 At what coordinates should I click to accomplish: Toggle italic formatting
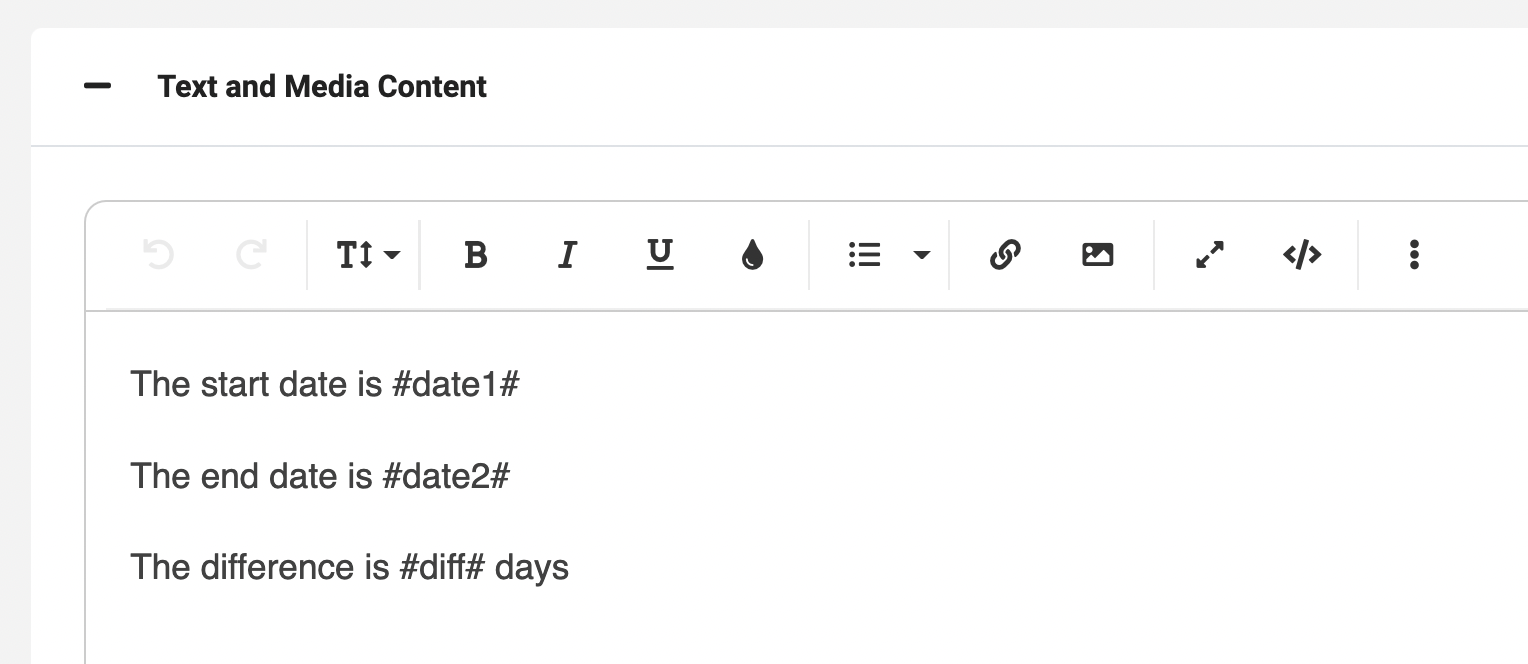click(x=567, y=255)
